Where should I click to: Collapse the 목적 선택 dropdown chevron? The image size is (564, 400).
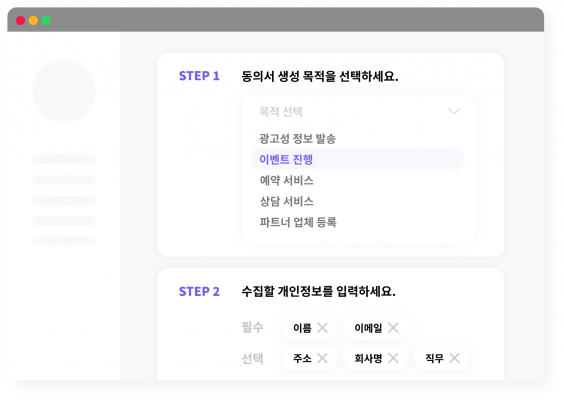point(454,111)
